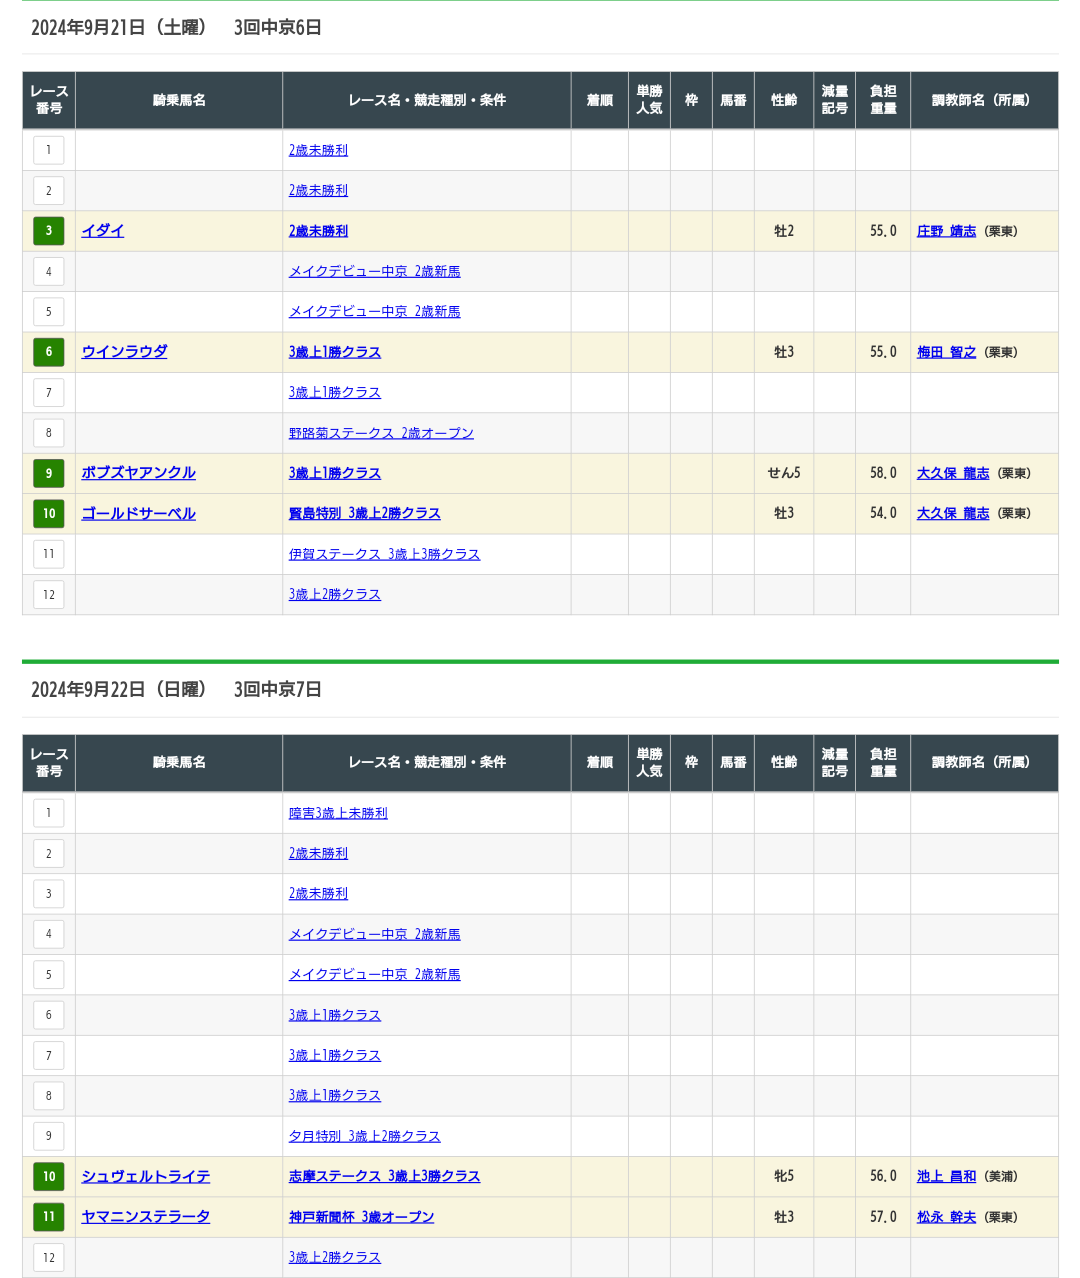Open ウインラウダ's 3歳上1勝クラス race link
Screen dimensions: 1080x1278
[335, 352]
